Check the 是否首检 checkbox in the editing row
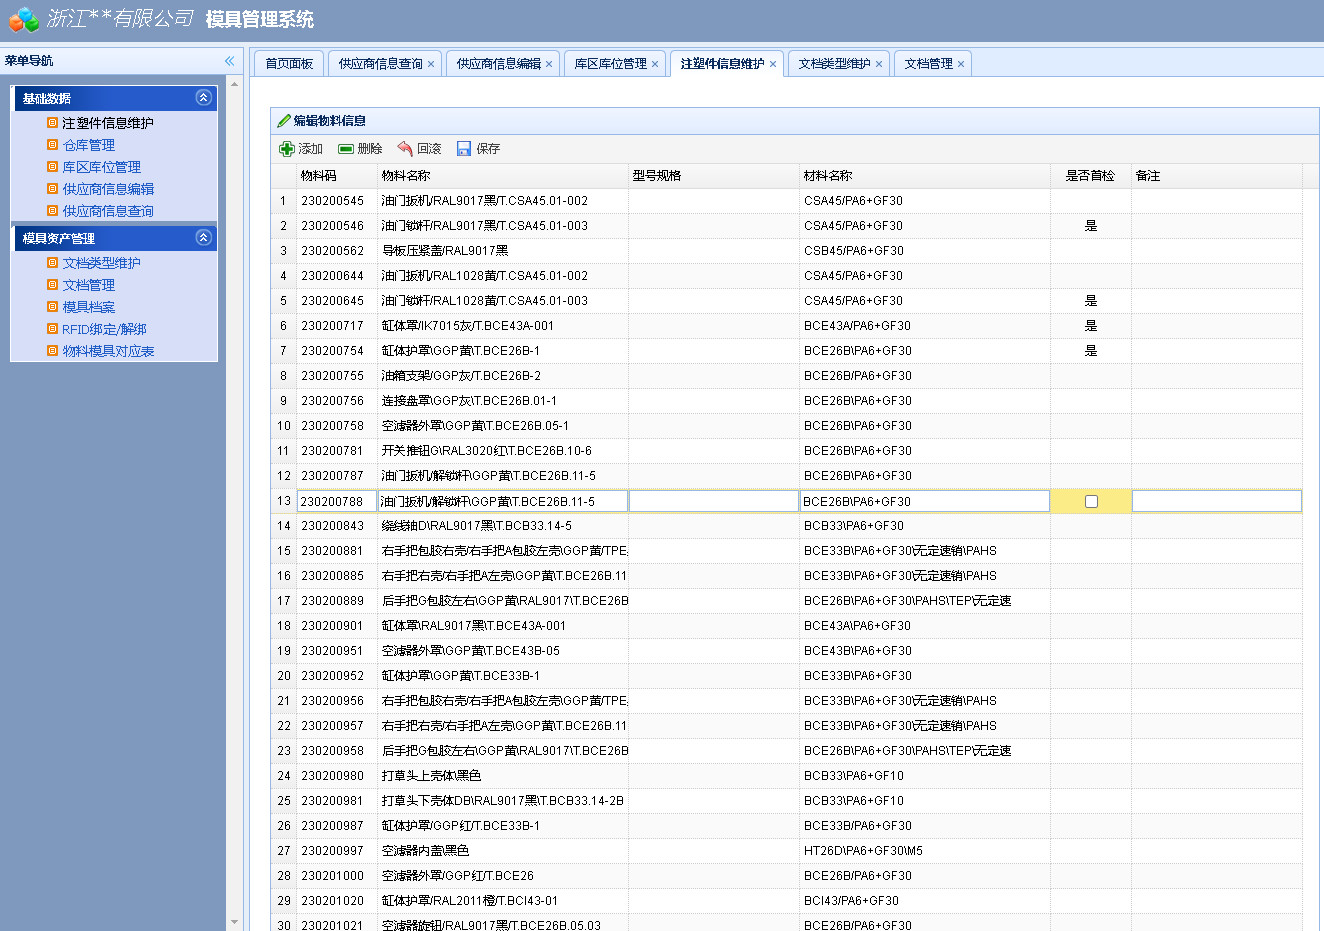Image resolution: width=1324 pixels, height=931 pixels. point(1089,501)
